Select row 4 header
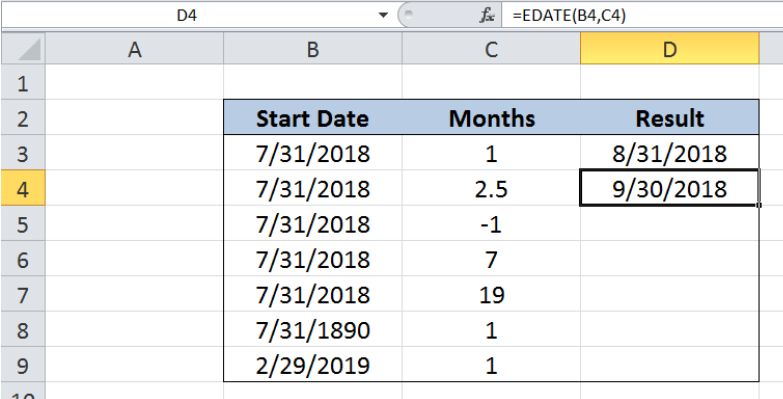Image resolution: width=783 pixels, height=399 pixels. (23, 188)
